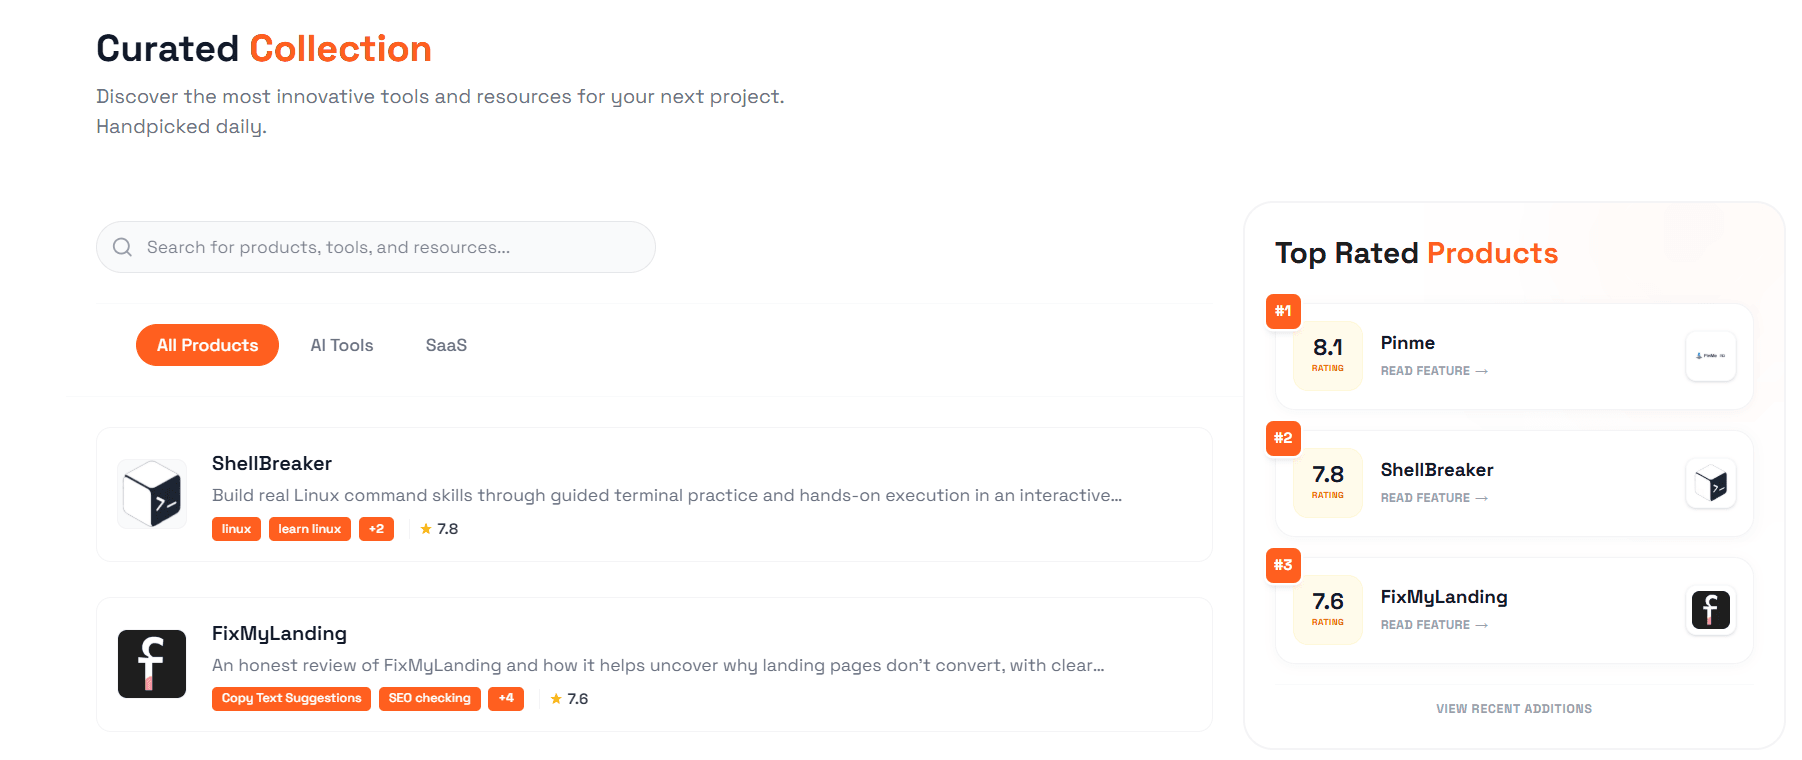Click the #2 rank badge
Viewport: 1802px width, 760px height.
coord(1283,438)
